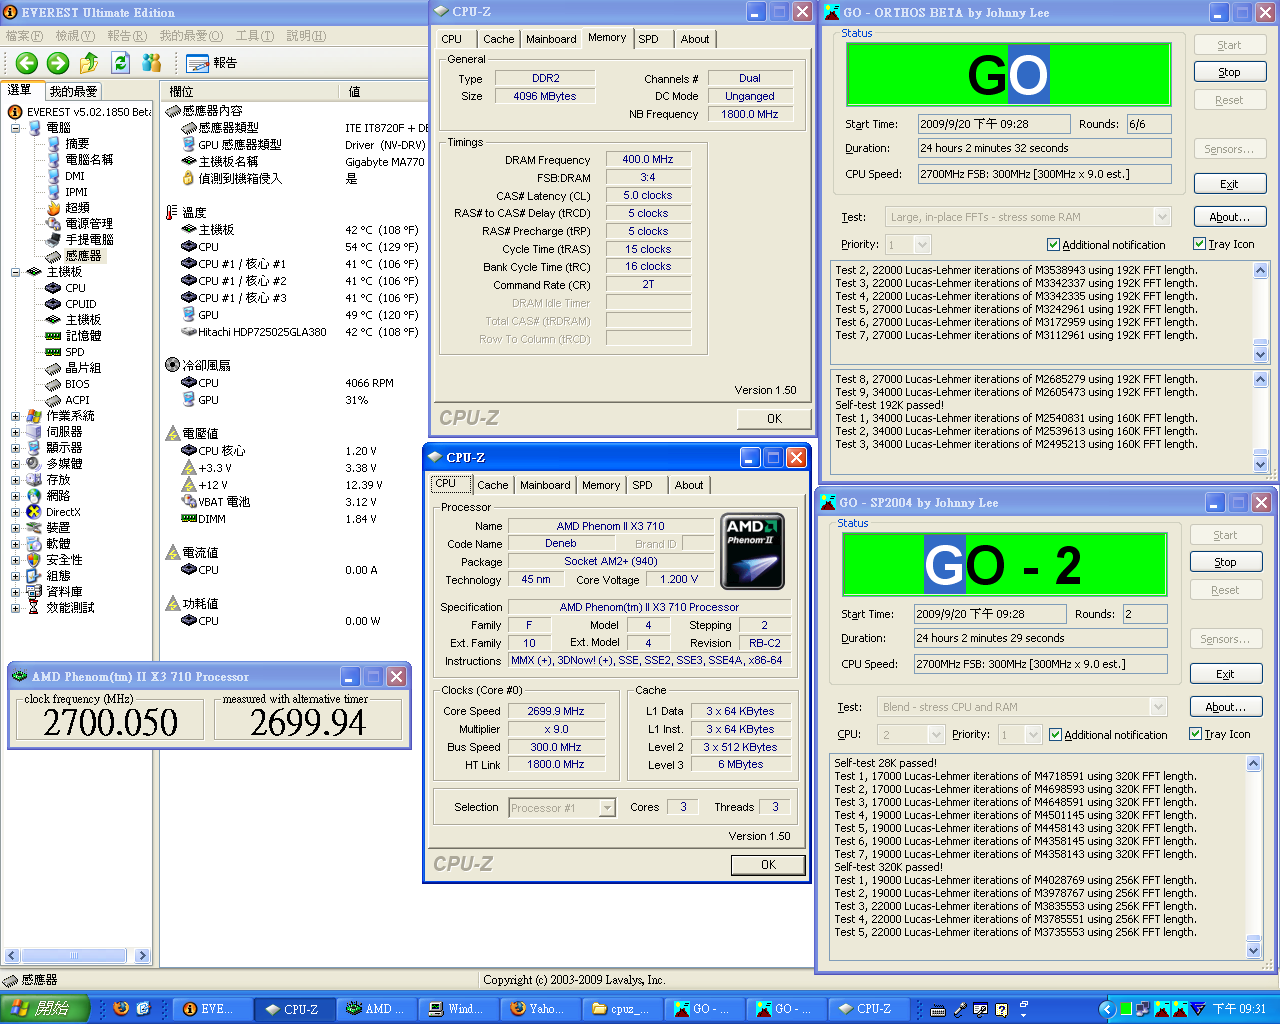This screenshot has height=1024, width=1280.
Task: Click Stop button in ORTHOS window
Action: pyautogui.click(x=1230, y=72)
